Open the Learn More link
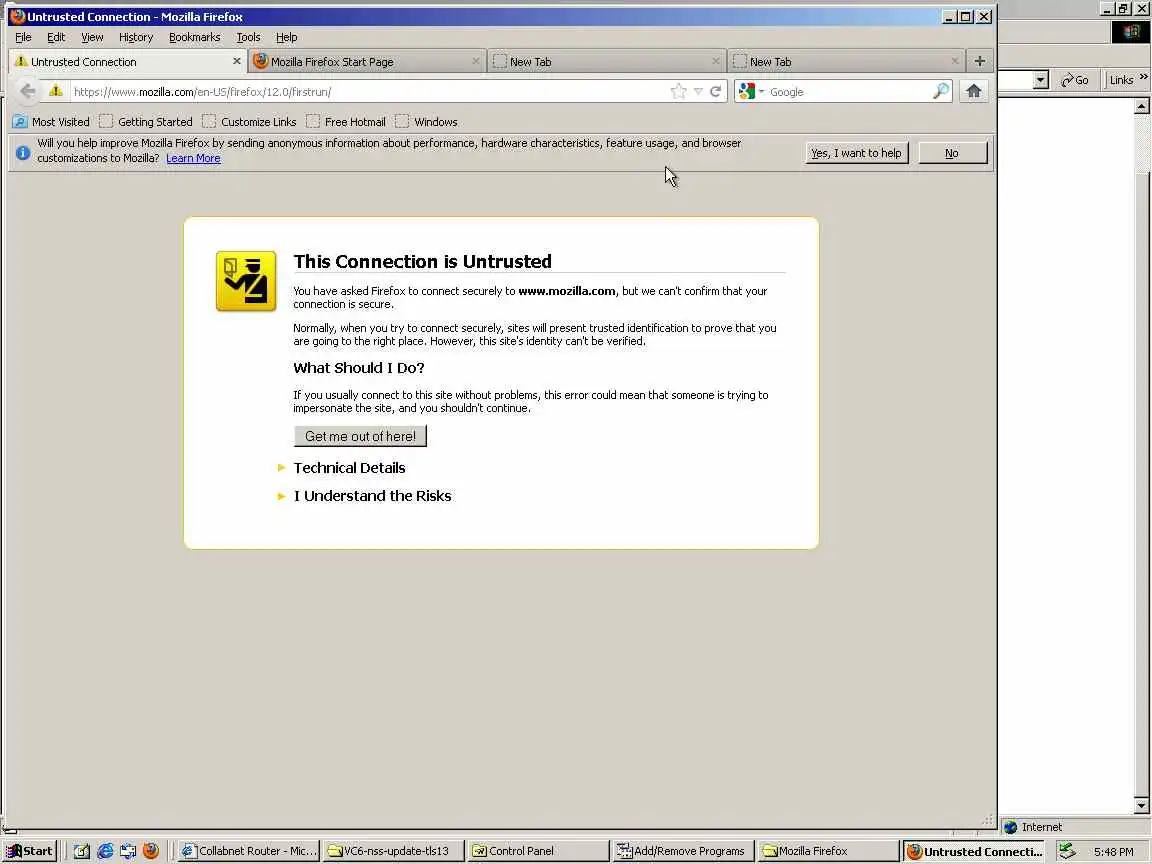The width and height of the screenshot is (1152, 864). pyautogui.click(x=193, y=158)
